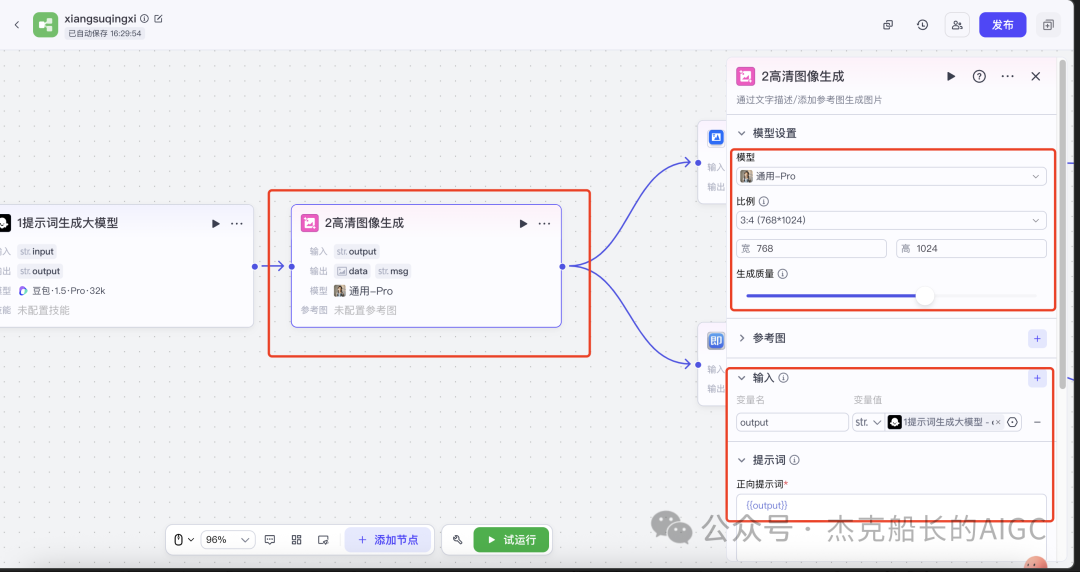Run node from side panel play icon
Screen dimensions: 1080x572
[951, 76]
